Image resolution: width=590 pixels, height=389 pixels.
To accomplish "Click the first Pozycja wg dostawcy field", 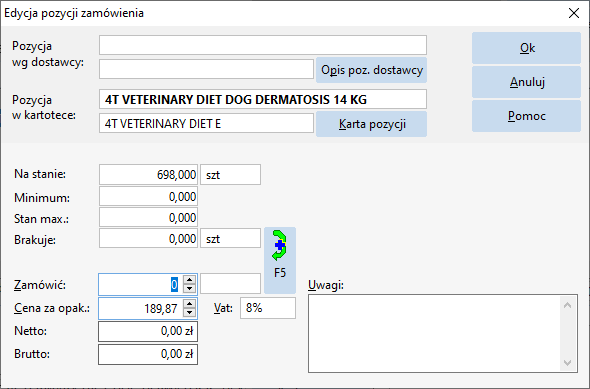I will coord(263,45).
